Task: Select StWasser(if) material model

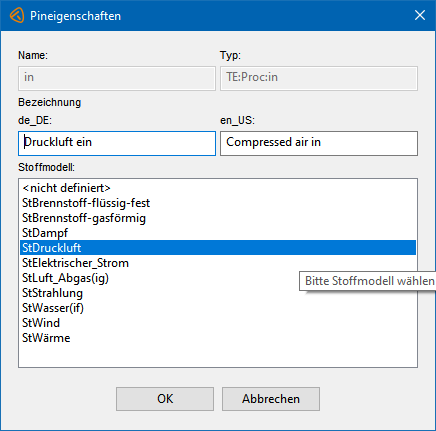Action: (x=218, y=308)
